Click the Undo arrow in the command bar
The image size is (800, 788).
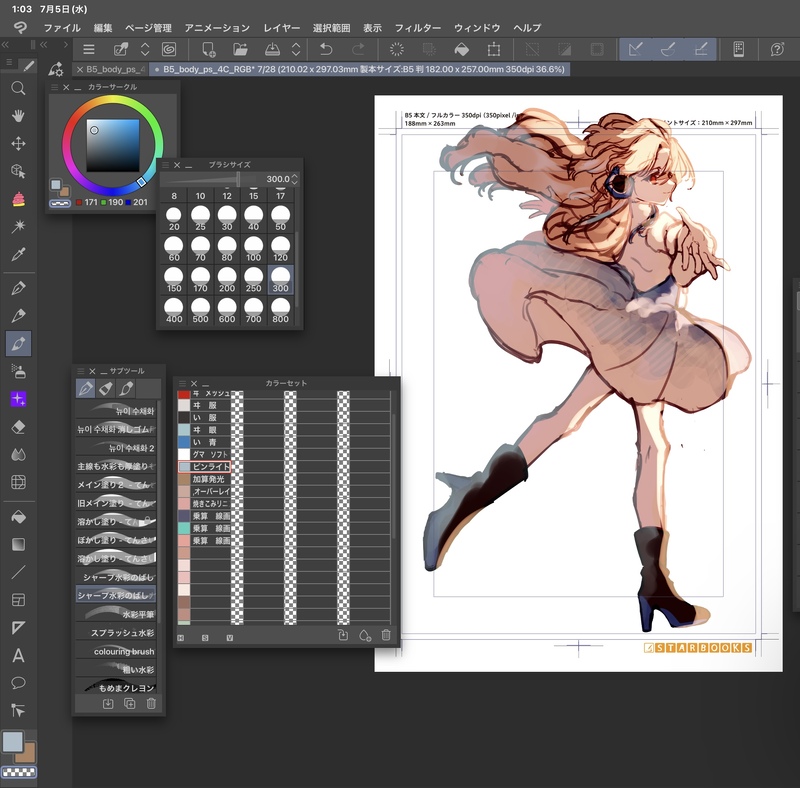click(x=326, y=49)
